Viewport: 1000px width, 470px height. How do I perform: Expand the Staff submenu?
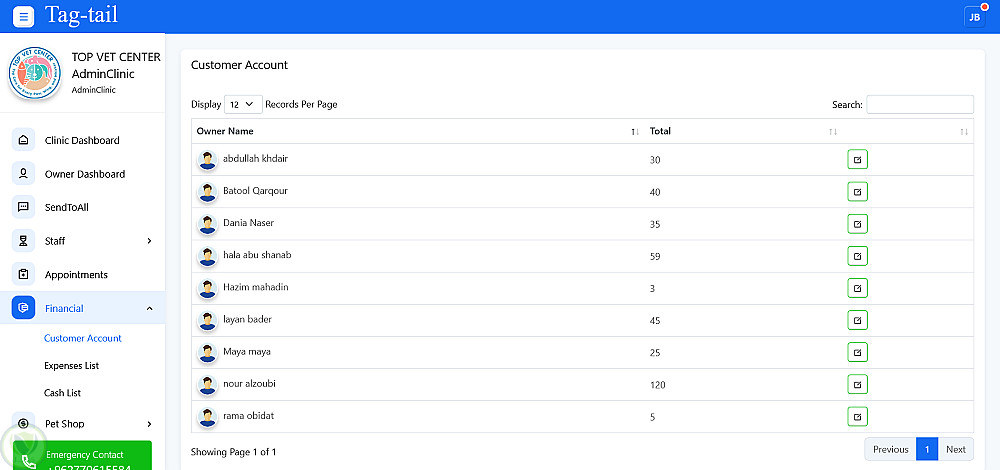[149, 241]
